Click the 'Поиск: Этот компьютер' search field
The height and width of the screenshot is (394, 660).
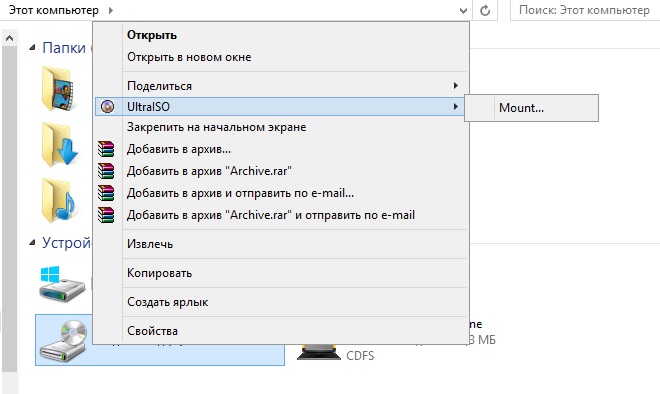(585, 10)
